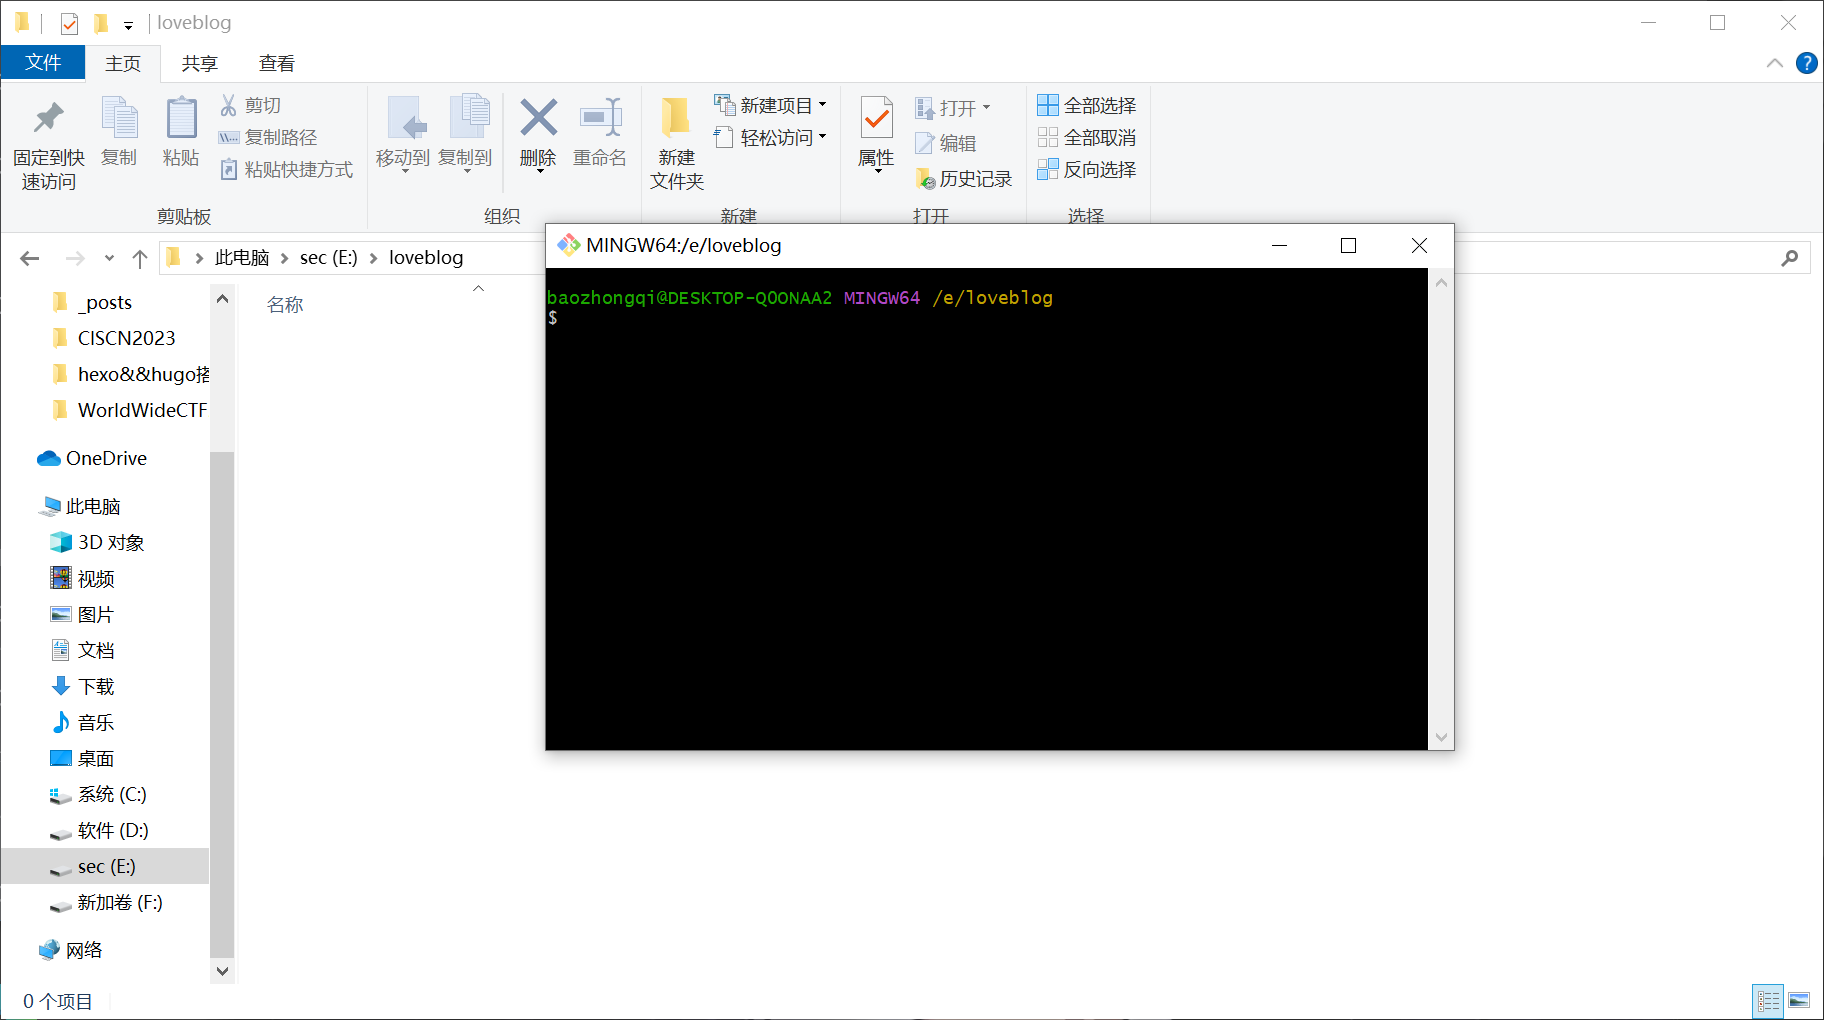Switch to large icons view toggle
Image resolution: width=1824 pixels, height=1020 pixels.
point(1799,1000)
